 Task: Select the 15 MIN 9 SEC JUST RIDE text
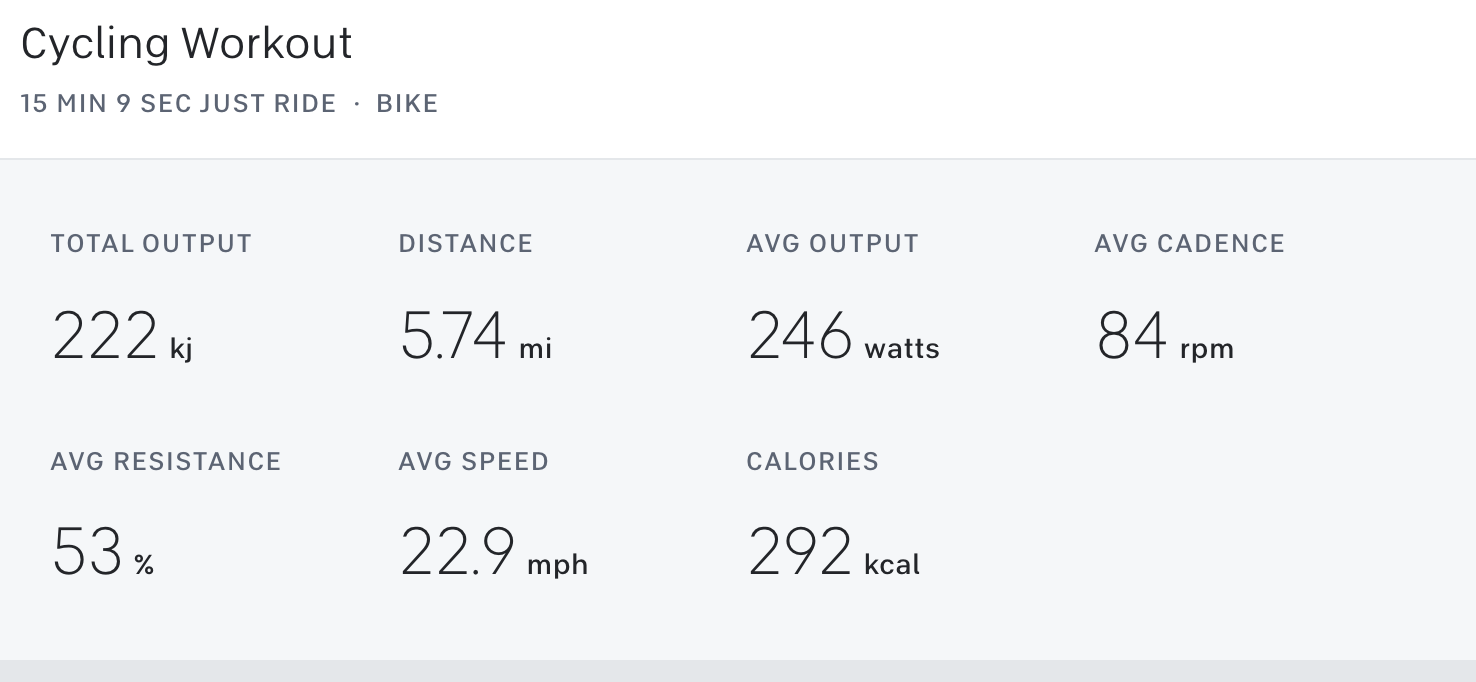tap(178, 104)
